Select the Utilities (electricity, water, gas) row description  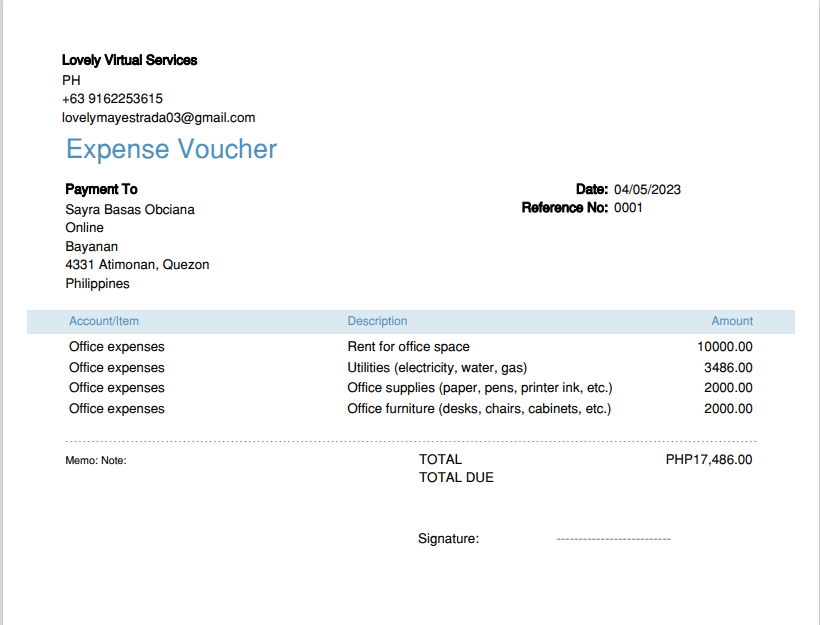click(x=437, y=367)
